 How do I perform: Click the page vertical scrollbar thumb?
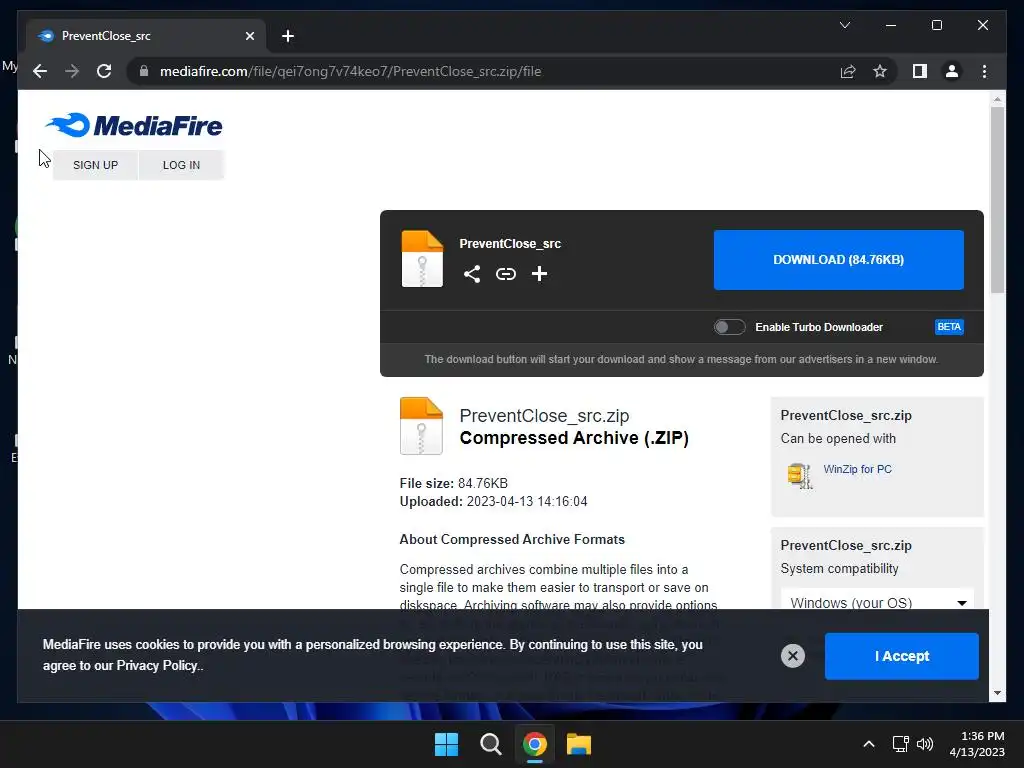[x=997, y=200]
